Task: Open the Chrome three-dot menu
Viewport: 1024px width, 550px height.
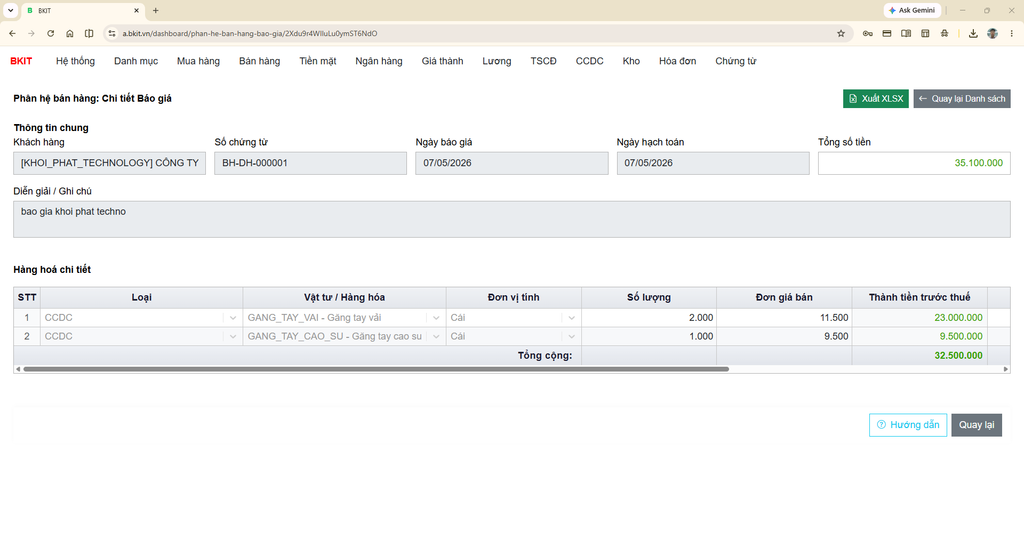Action: click(1011, 33)
